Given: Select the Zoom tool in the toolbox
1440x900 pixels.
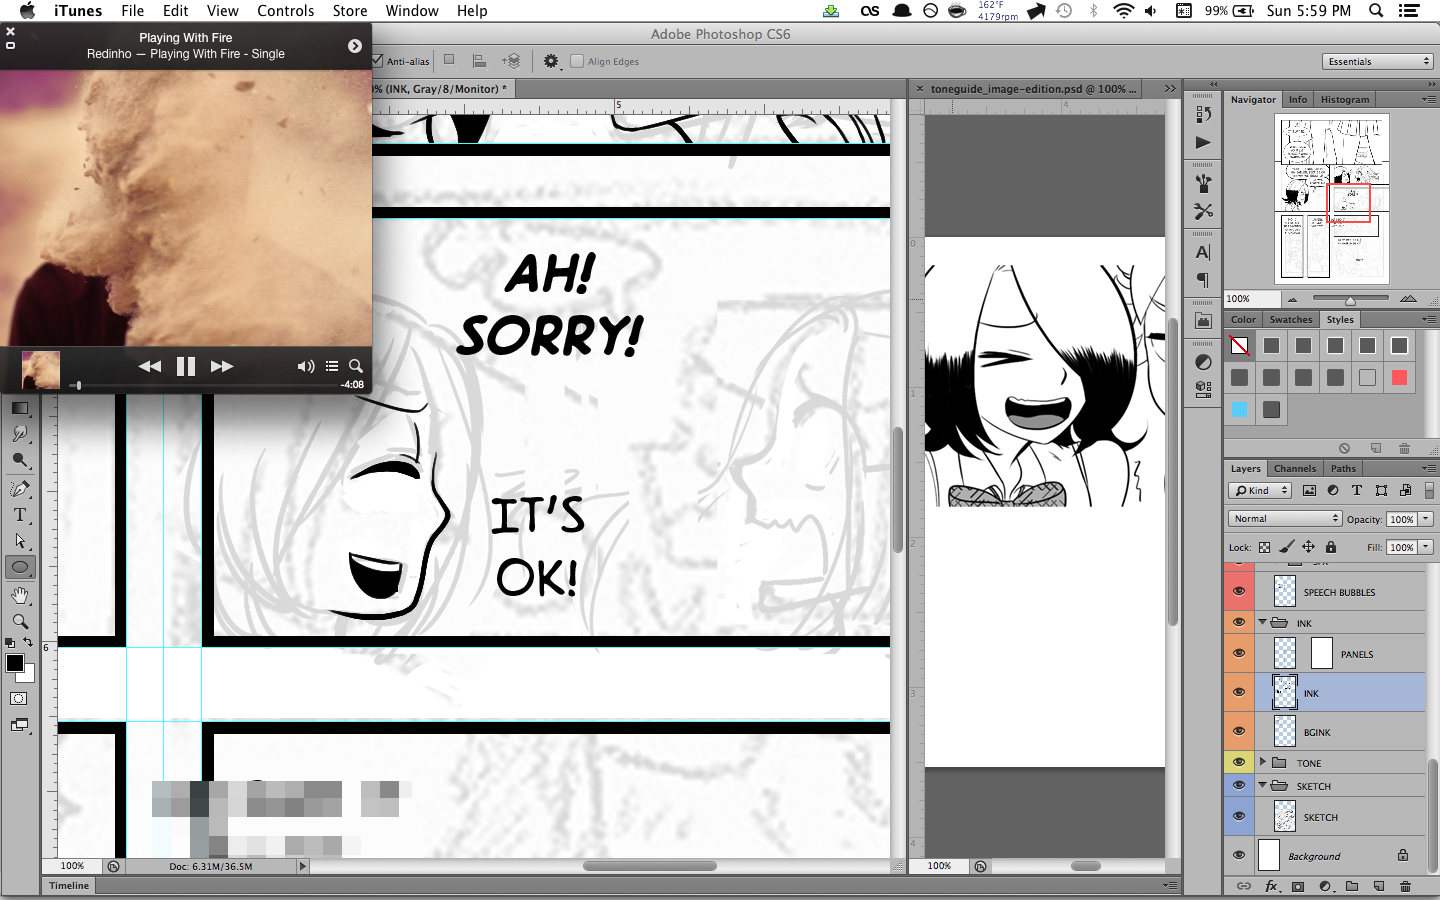Looking at the screenshot, I should click(x=20, y=621).
